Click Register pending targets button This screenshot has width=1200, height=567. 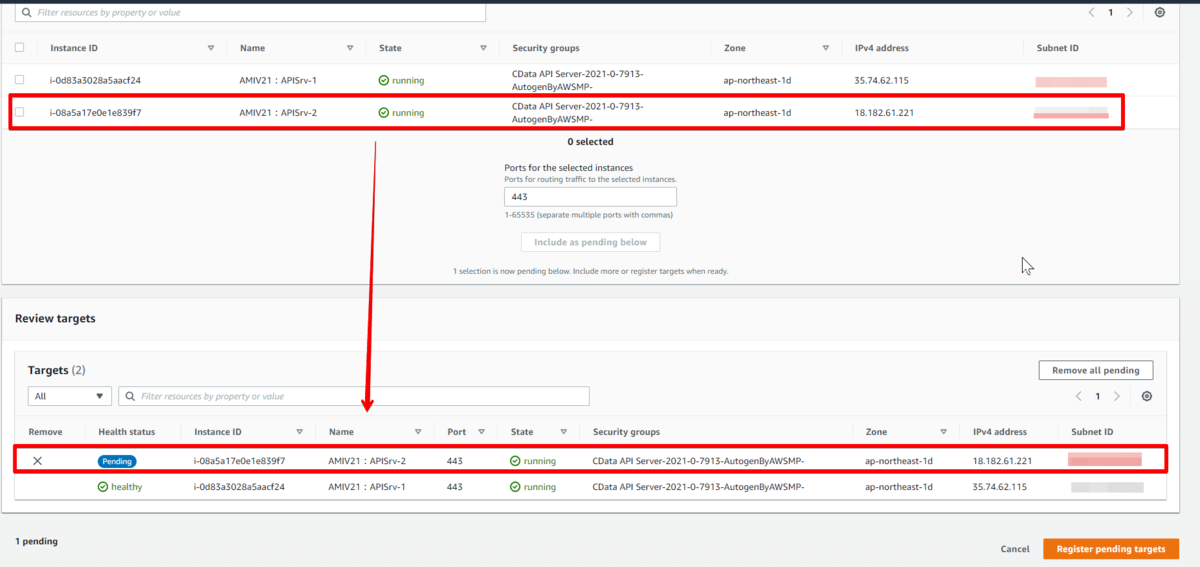1111,549
